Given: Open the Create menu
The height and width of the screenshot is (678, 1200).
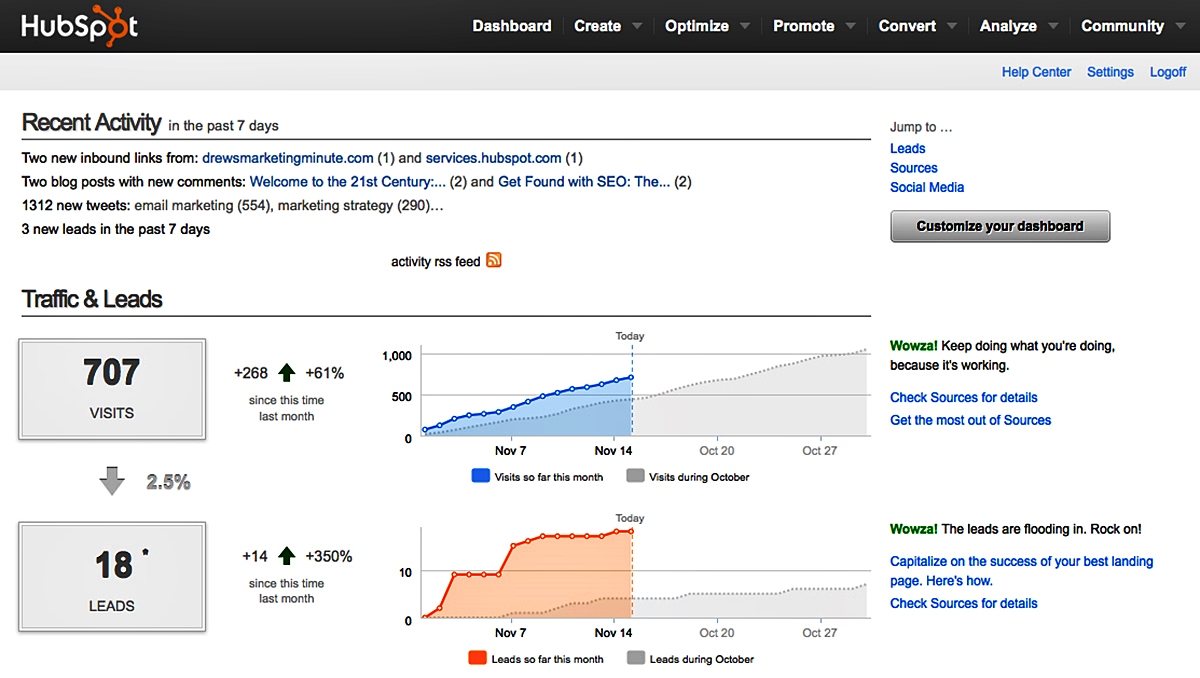Looking at the screenshot, I should coord(597,26).
